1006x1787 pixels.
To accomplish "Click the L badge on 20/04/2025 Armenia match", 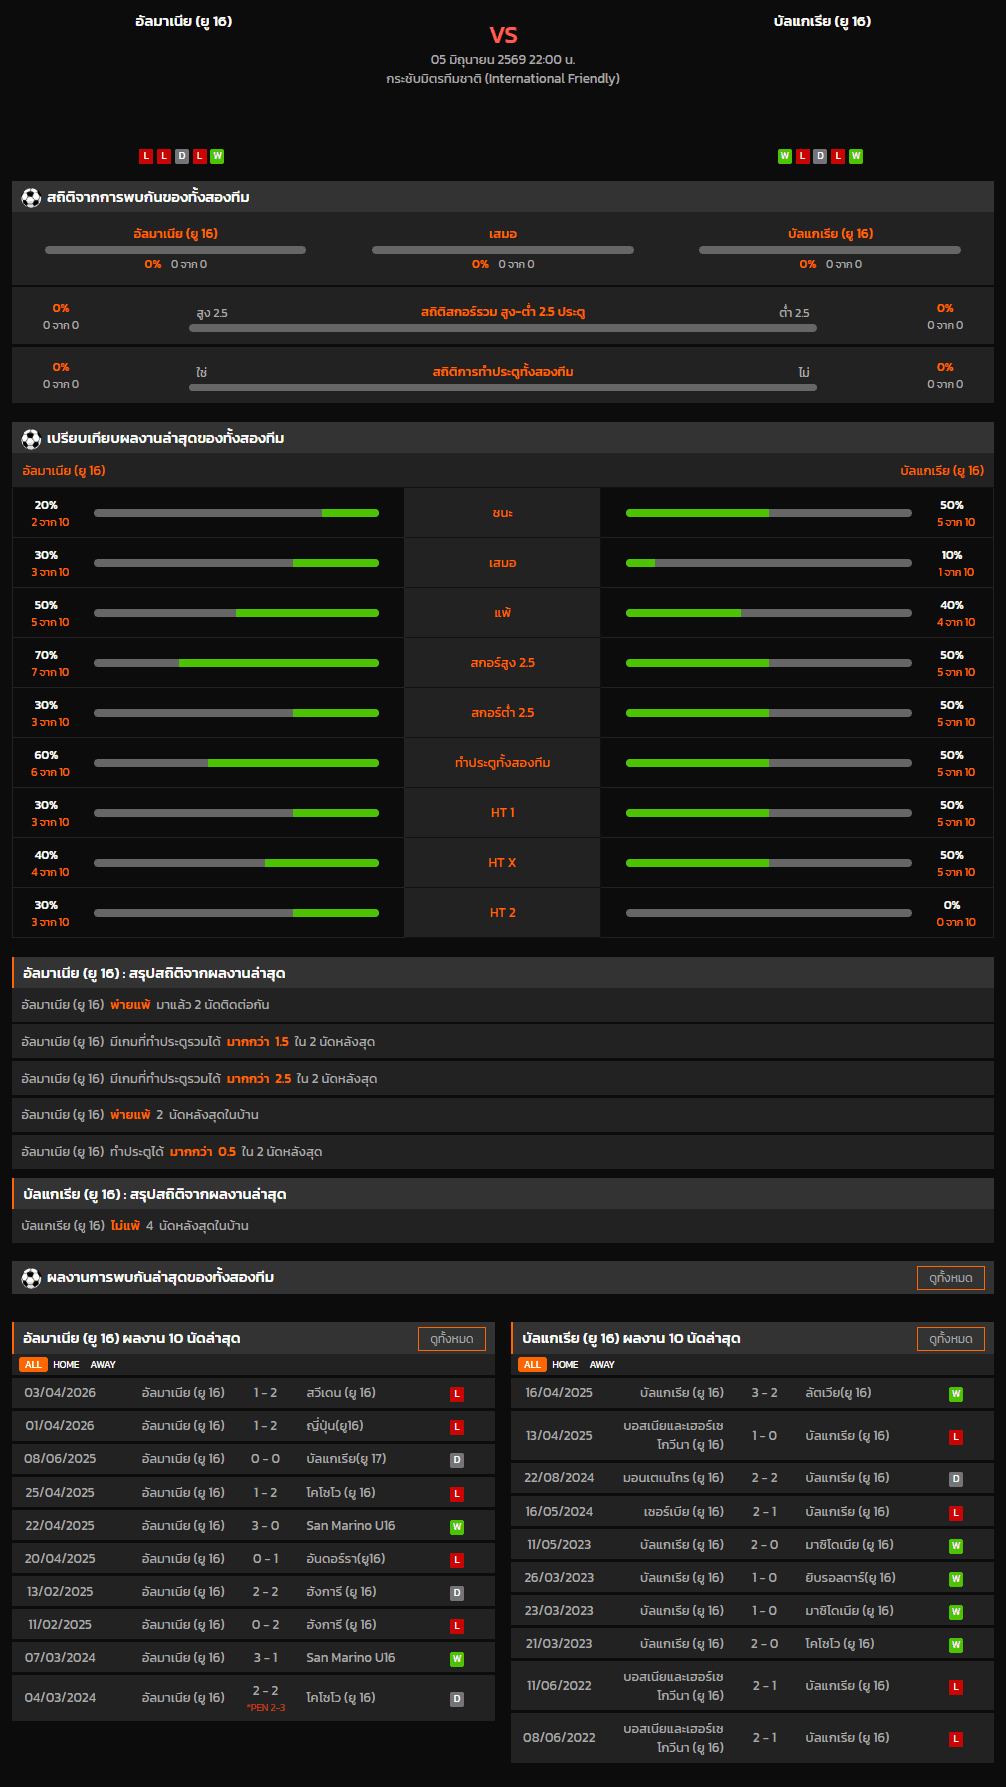I will pos(456,1560).
